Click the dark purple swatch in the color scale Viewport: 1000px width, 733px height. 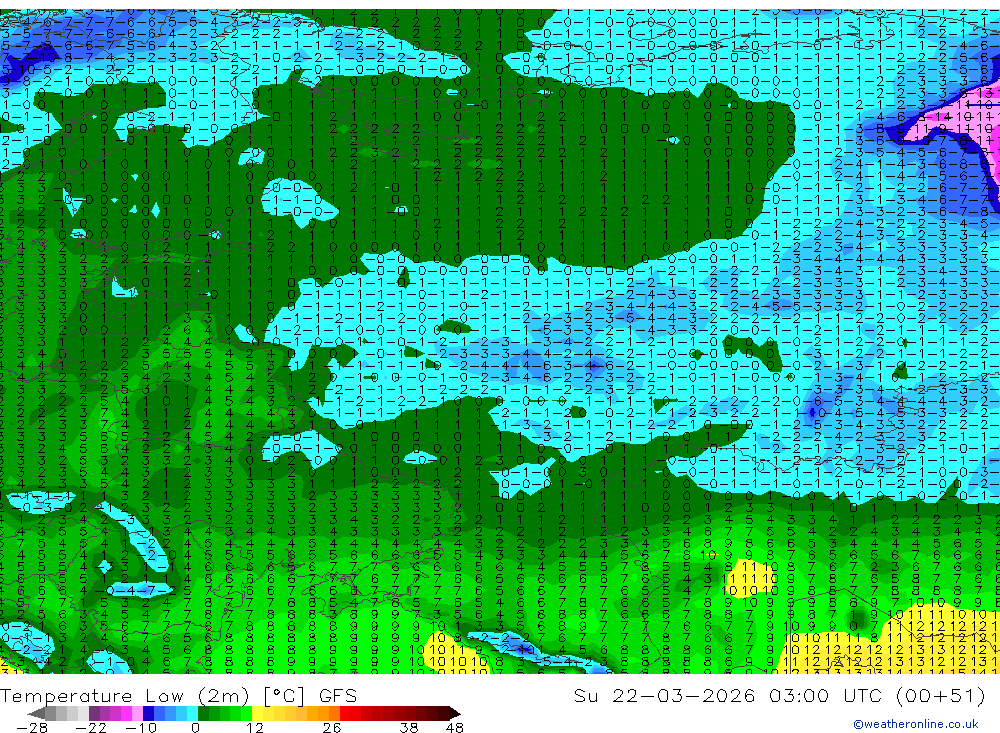click(94, 713)
